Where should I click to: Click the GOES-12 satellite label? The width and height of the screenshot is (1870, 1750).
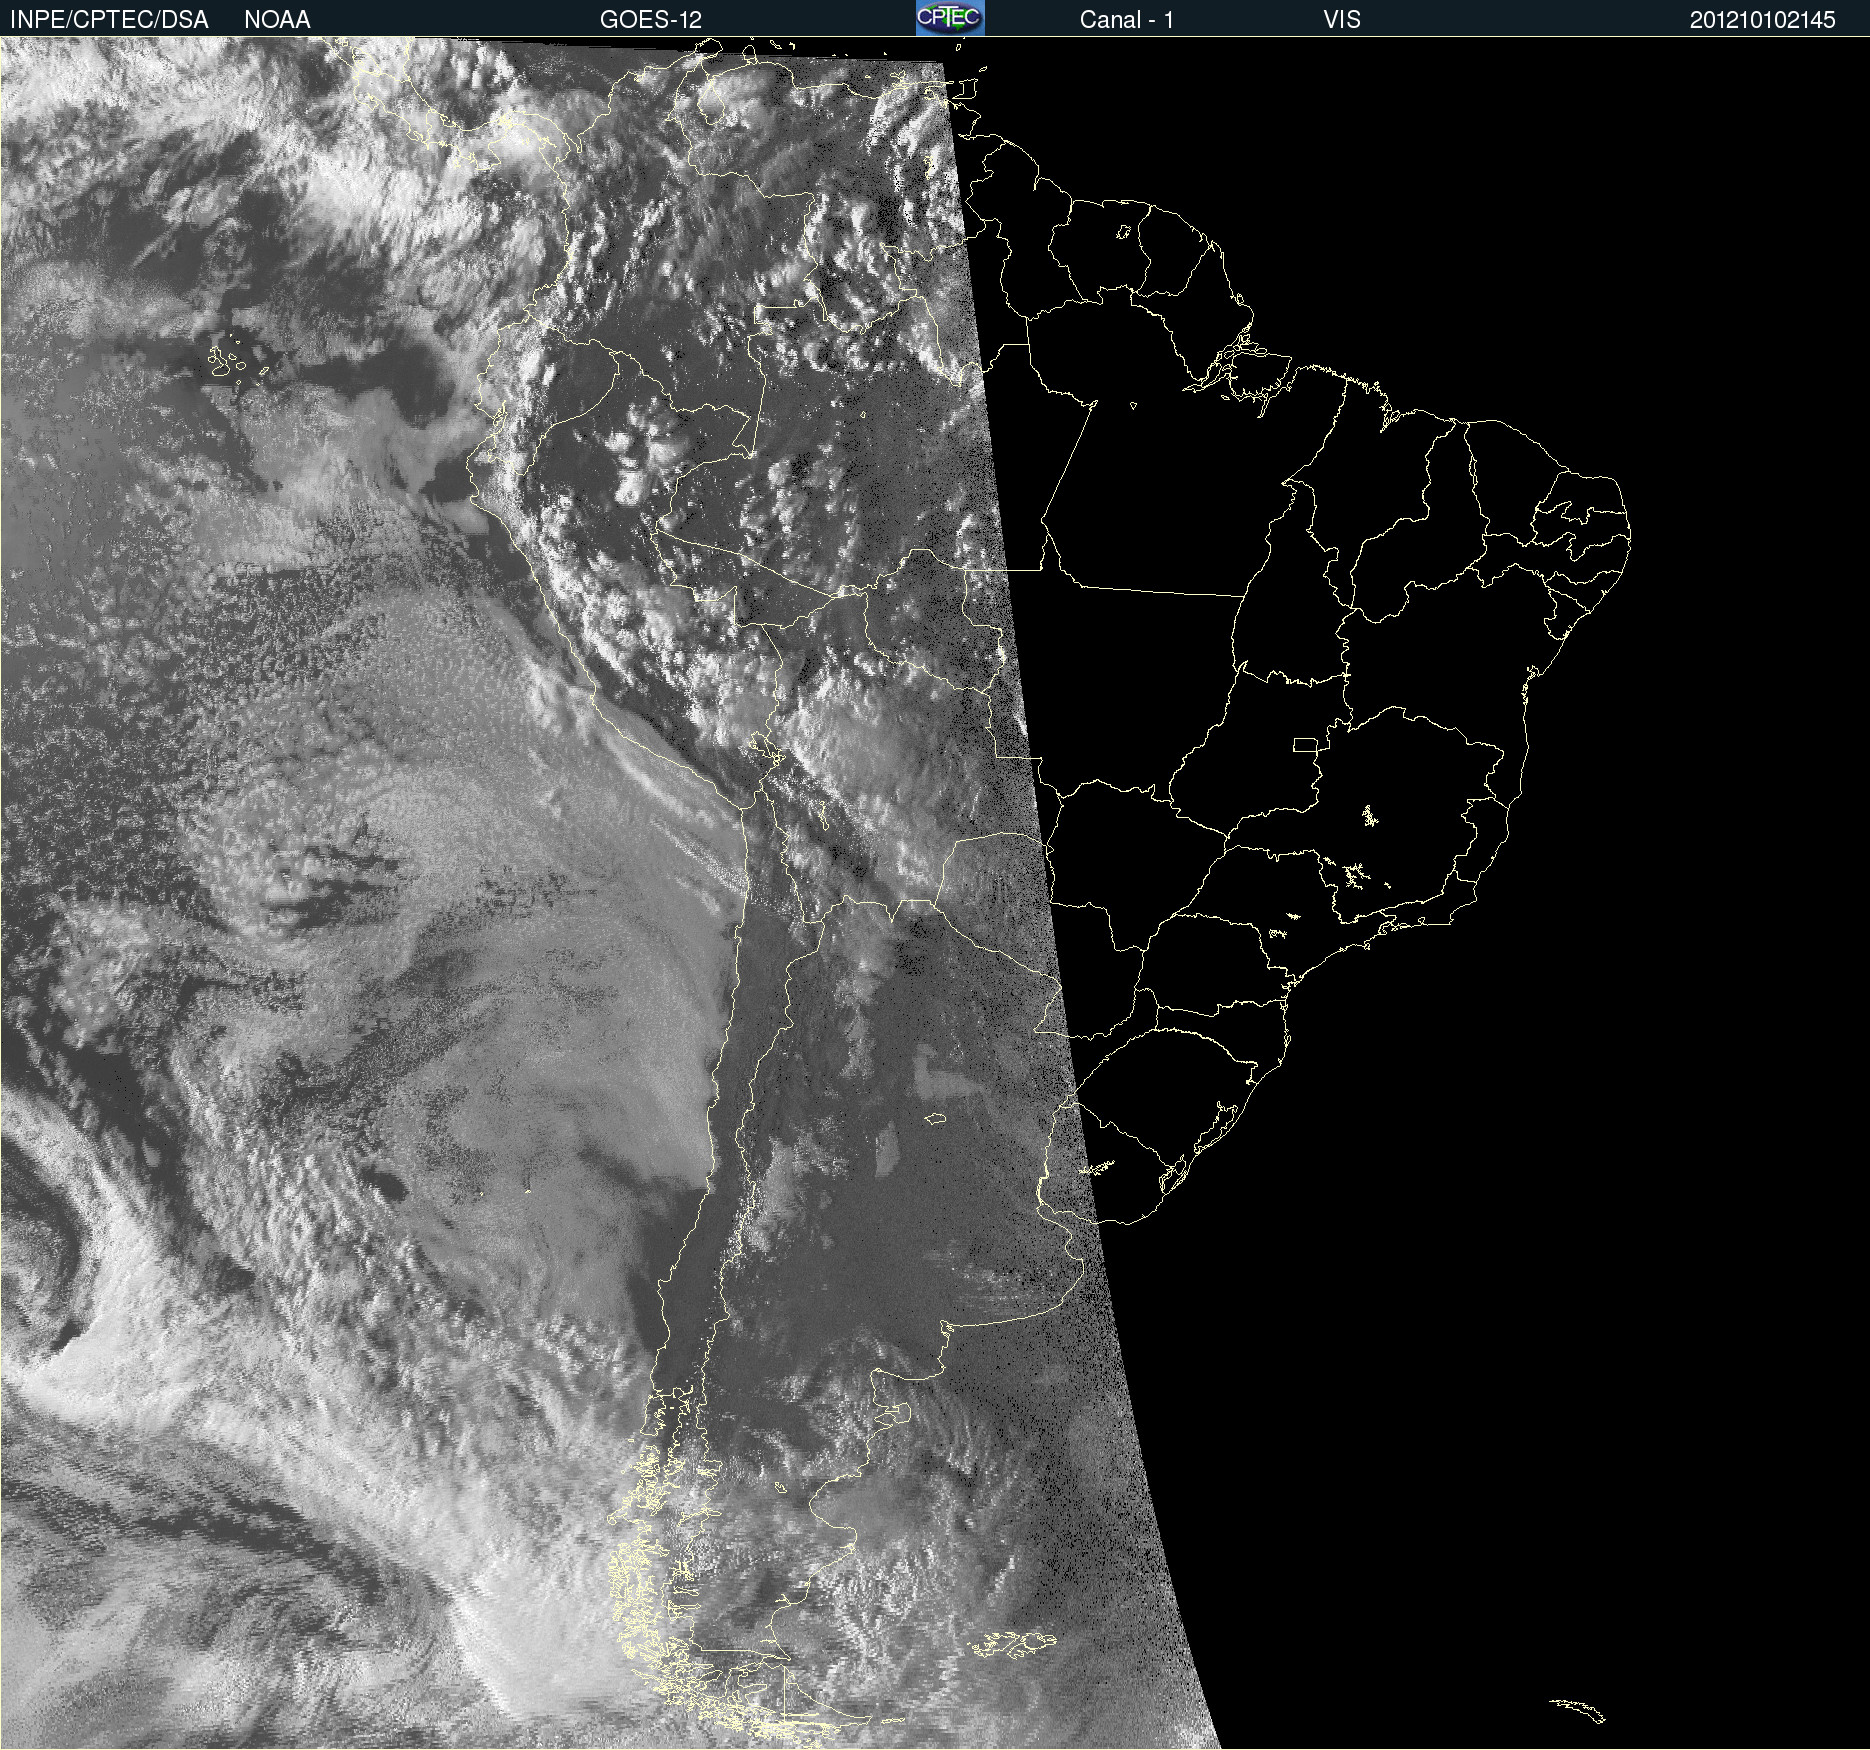pos(651,20)
